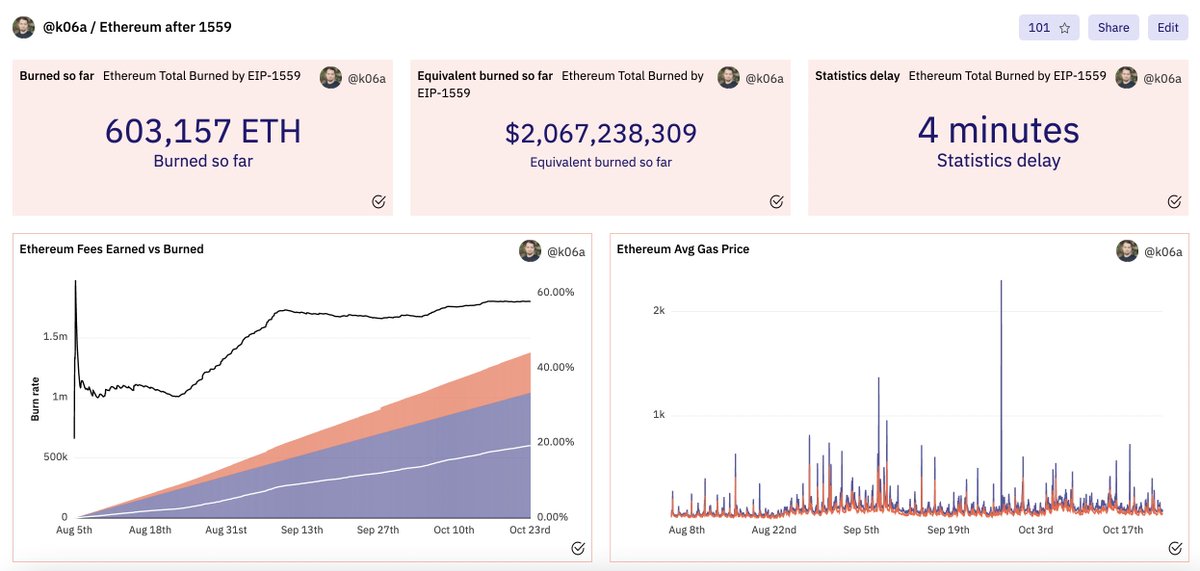Screen dimensions: 1200x571
Task: Click the avatar in Equivalent burned so far card
Action: (x=729, y=78)
